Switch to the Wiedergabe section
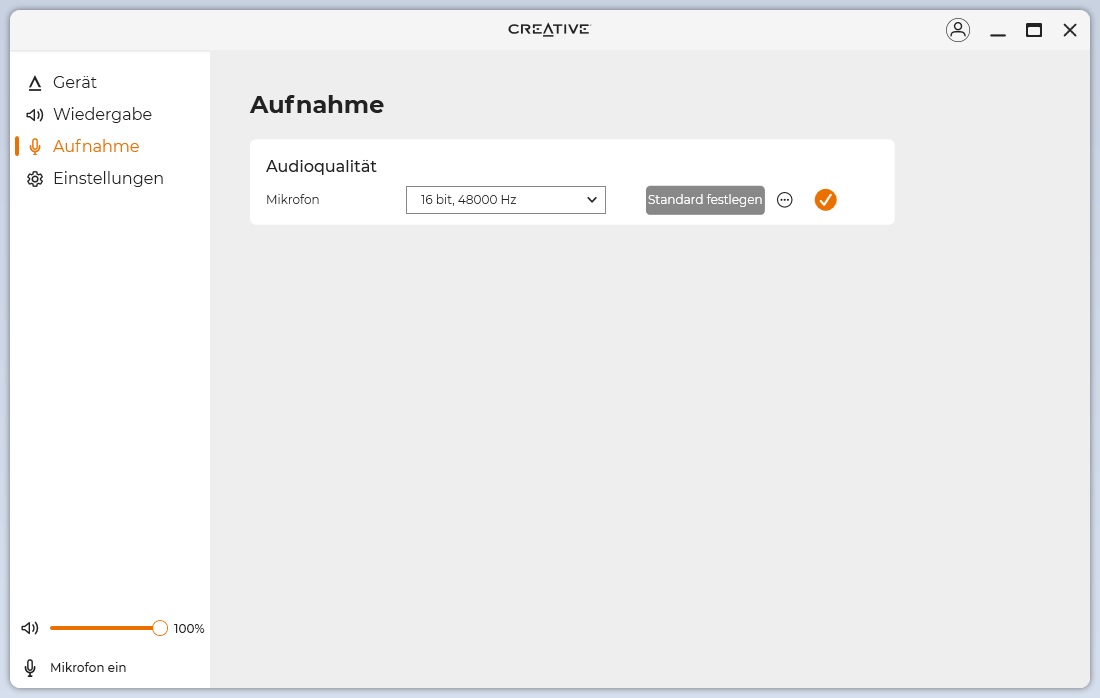Viewport: 1100px width, 698px height. [x=102, y=115]
